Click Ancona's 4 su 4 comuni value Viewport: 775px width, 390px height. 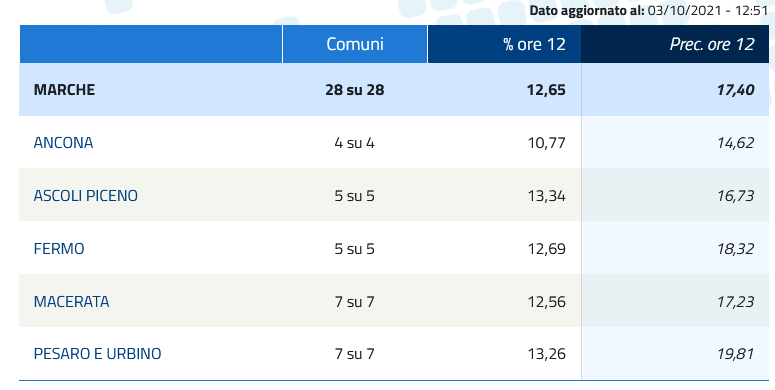pyautogui.click(x=354, y=143)
